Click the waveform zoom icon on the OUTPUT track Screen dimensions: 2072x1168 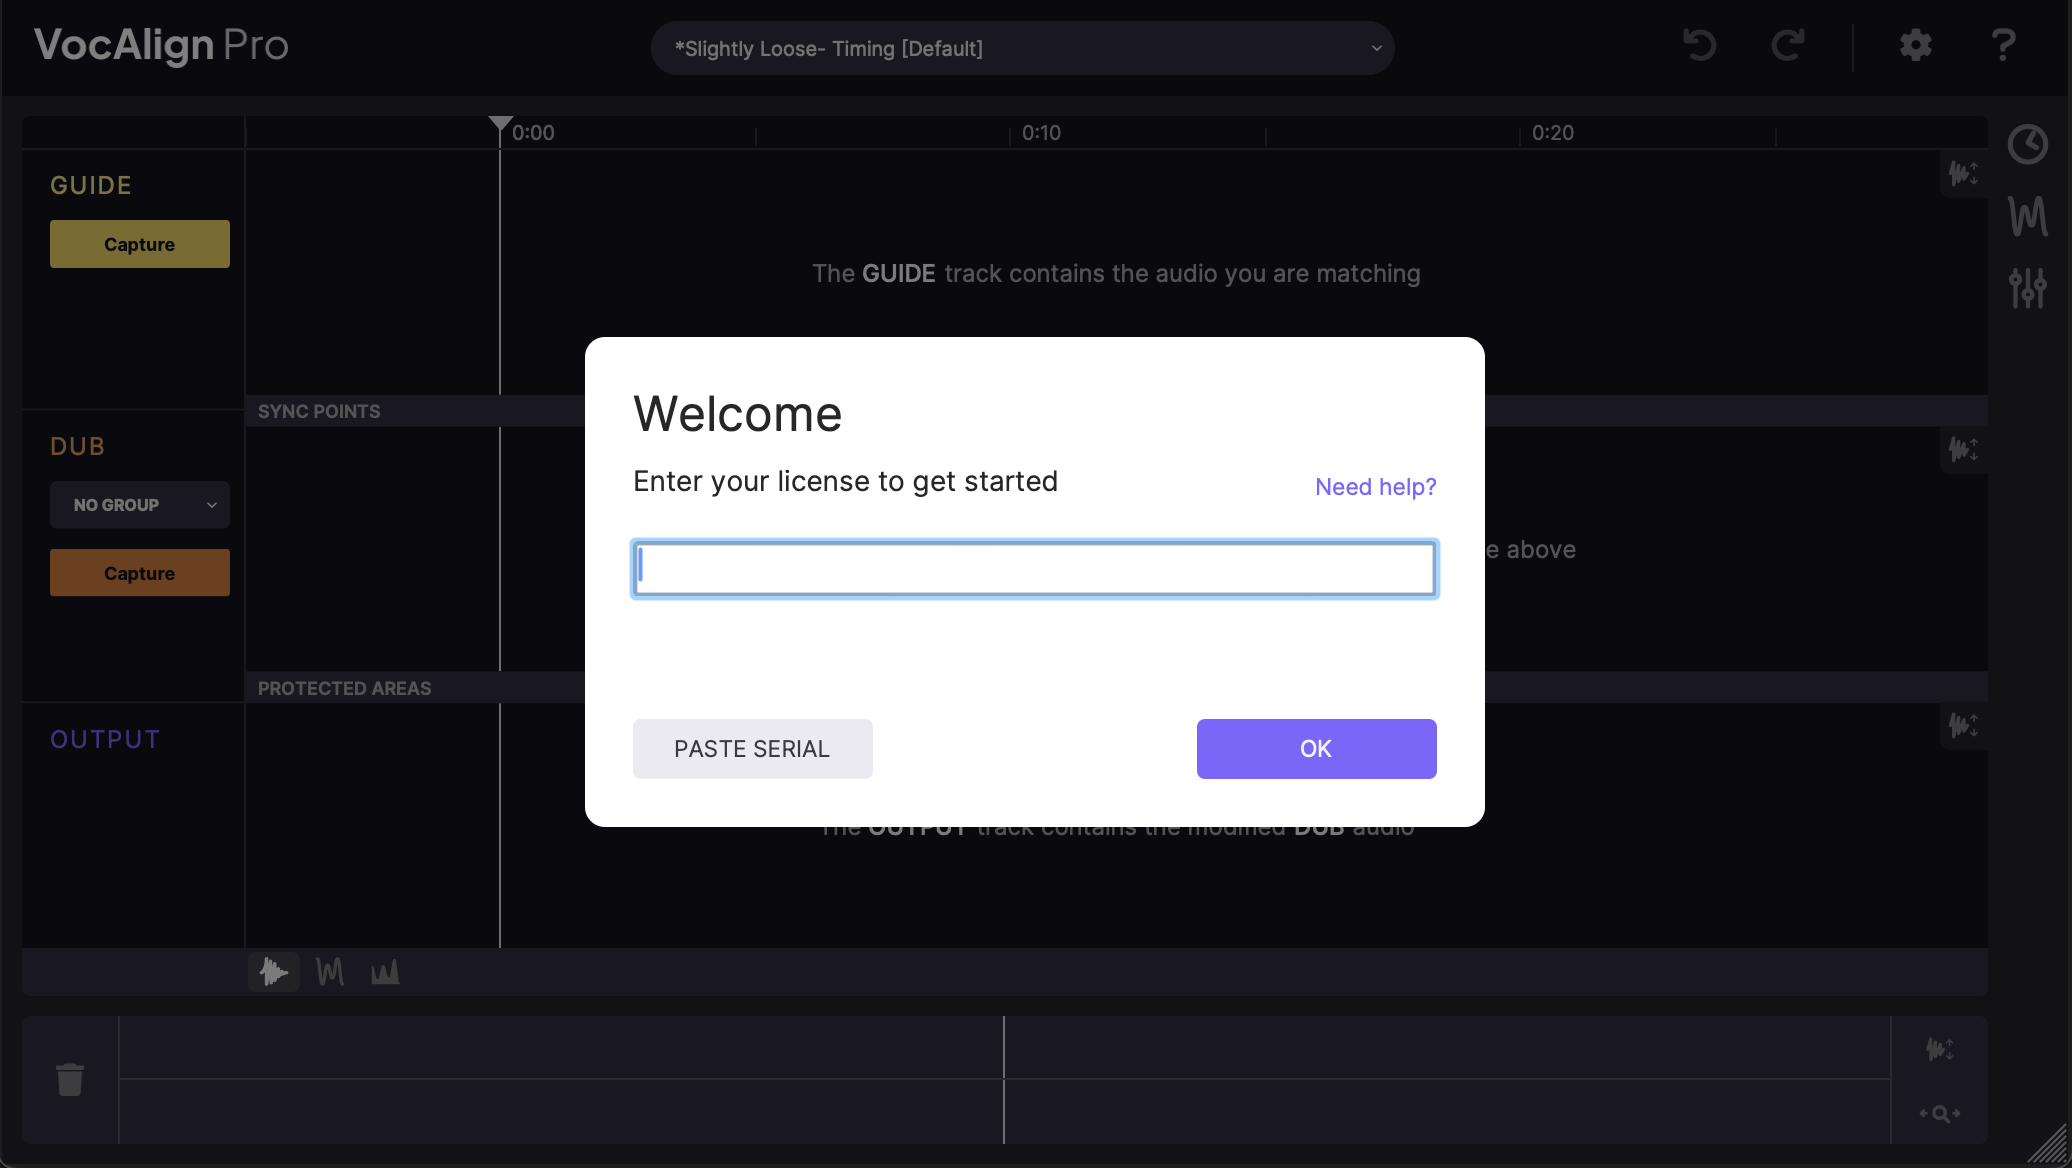pyautogui.click(x=1963, y=727)
